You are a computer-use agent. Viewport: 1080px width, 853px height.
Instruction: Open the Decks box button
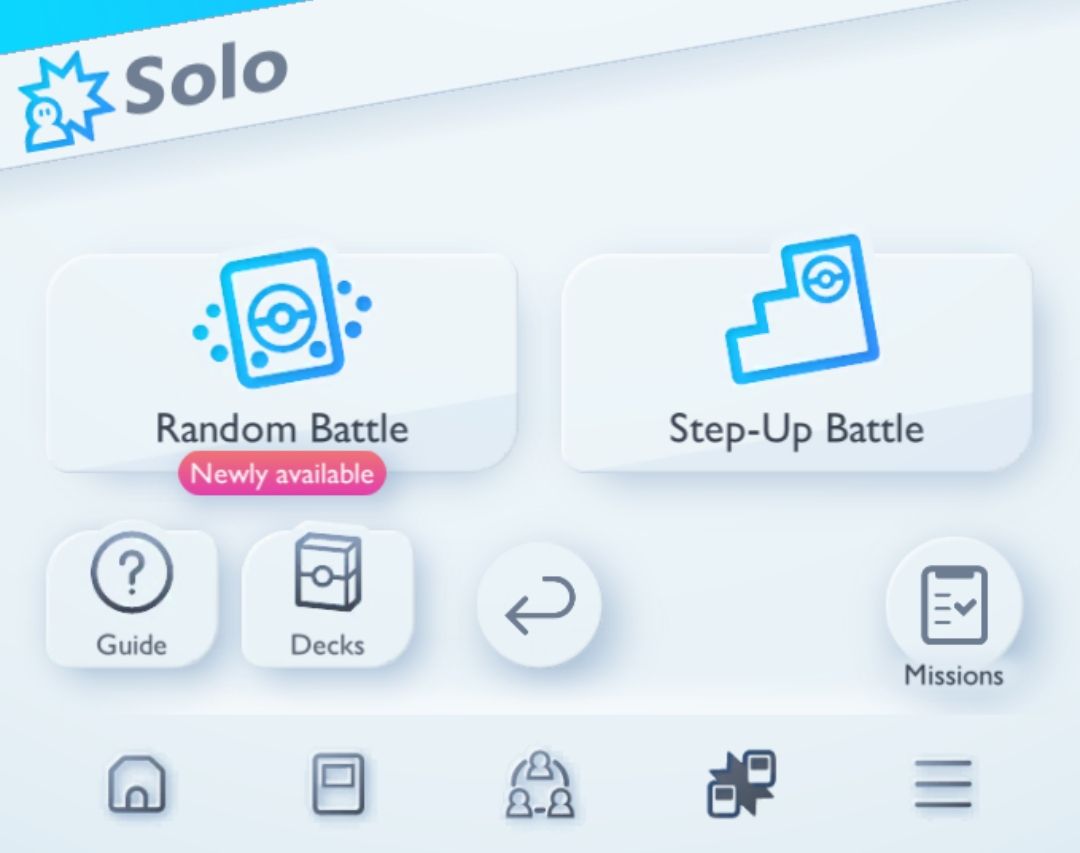point(327,597)
